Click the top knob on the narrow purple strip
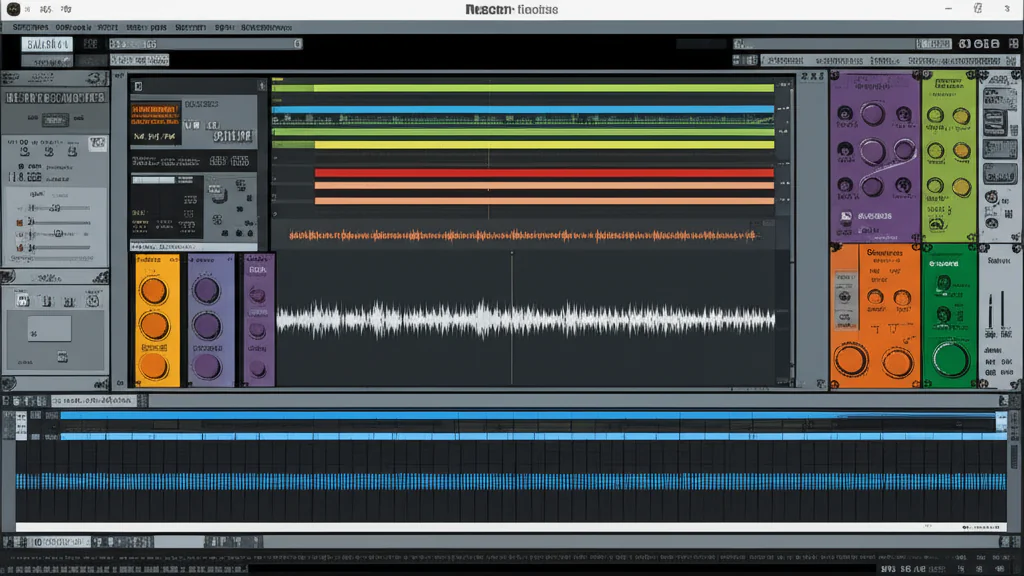 tap(258, 295)
